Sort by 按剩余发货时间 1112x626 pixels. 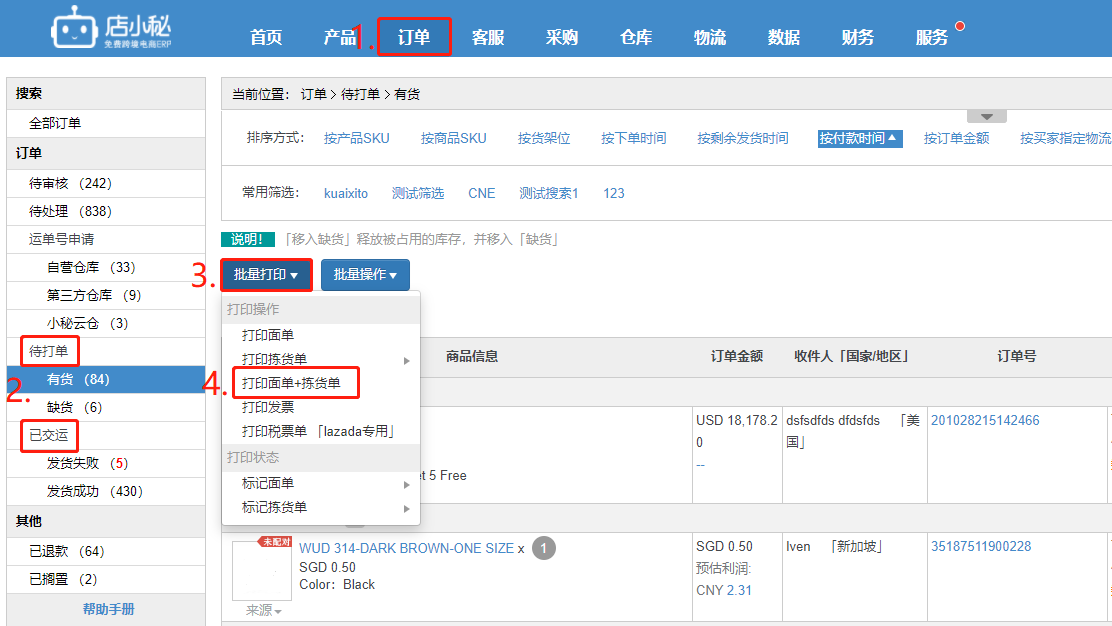coord(743,138)
